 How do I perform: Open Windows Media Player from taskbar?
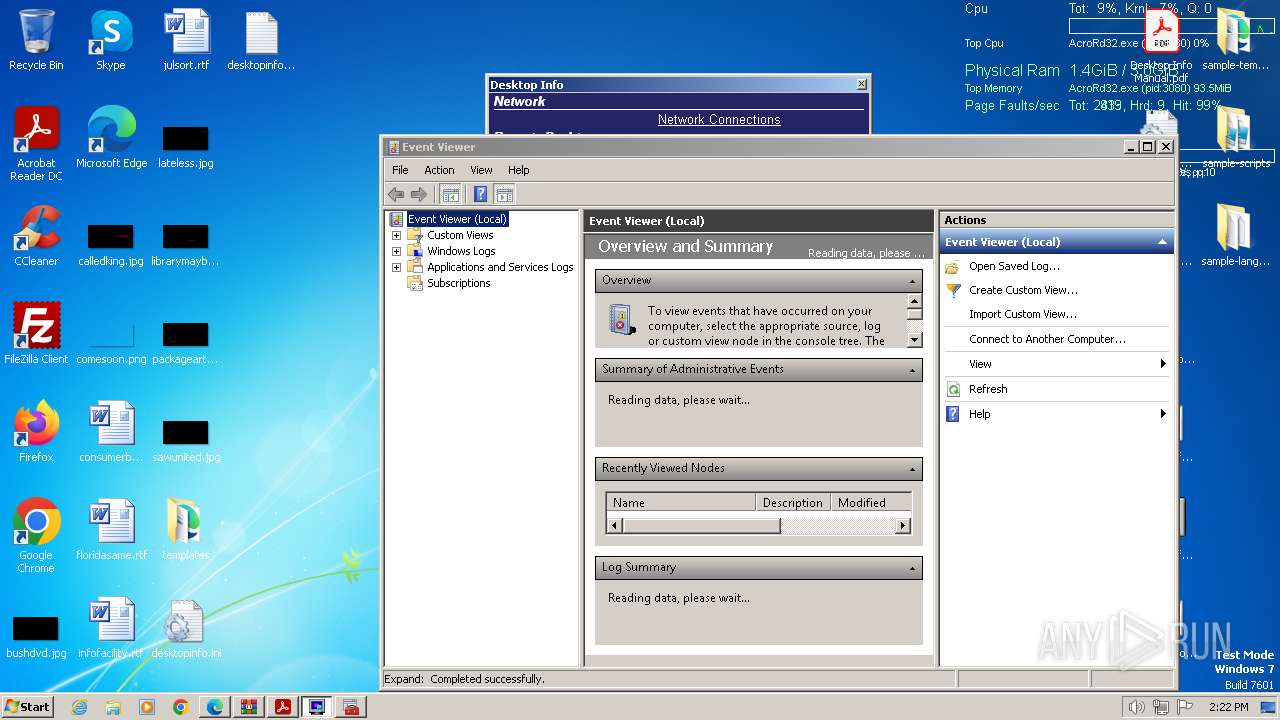tap(147, 707)
